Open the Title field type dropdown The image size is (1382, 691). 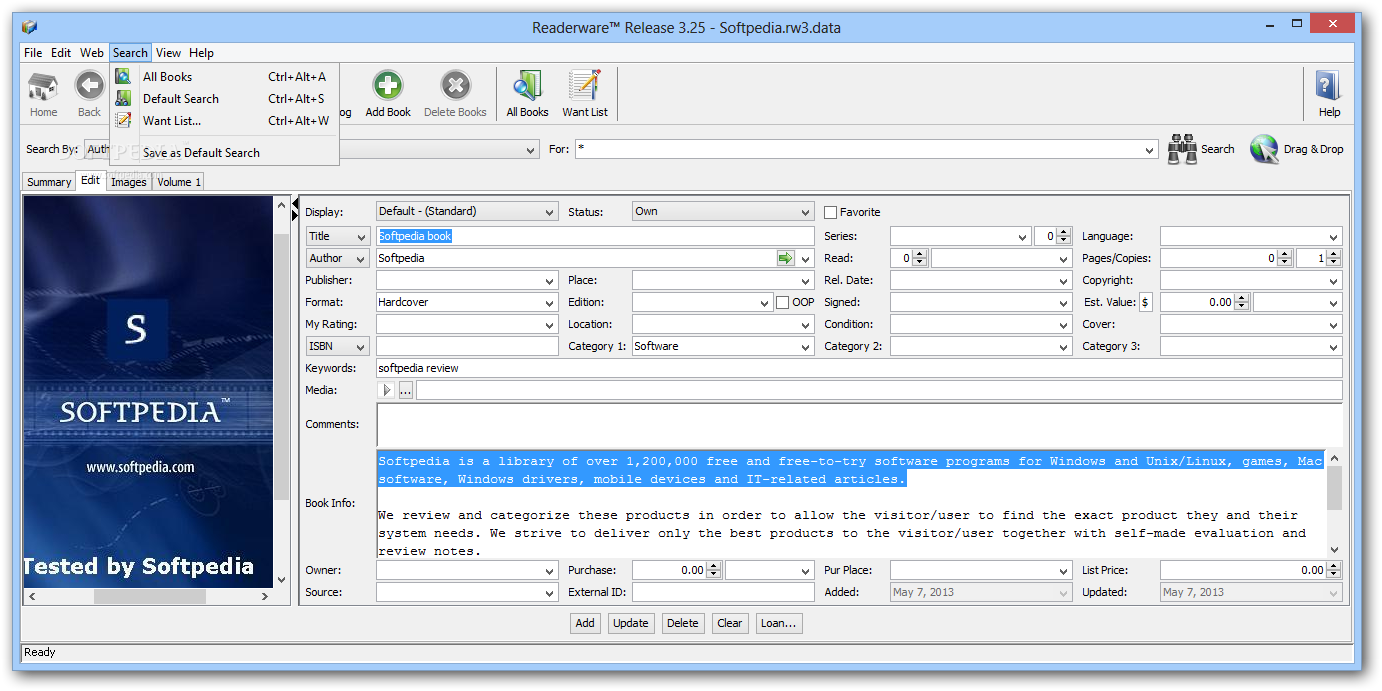[x=338, y=236]
